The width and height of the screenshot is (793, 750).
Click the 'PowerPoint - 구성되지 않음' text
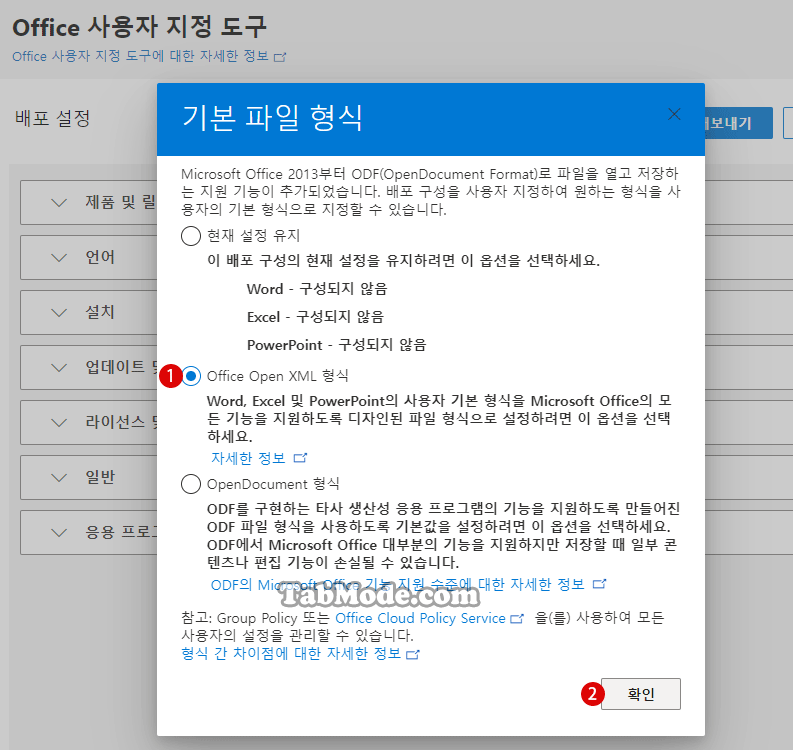click(x=336, y=345)
